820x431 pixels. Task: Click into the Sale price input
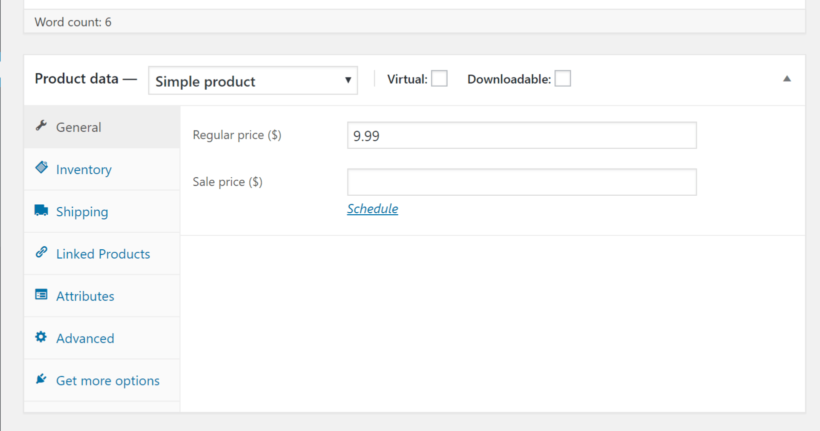(x=522, y=182)
